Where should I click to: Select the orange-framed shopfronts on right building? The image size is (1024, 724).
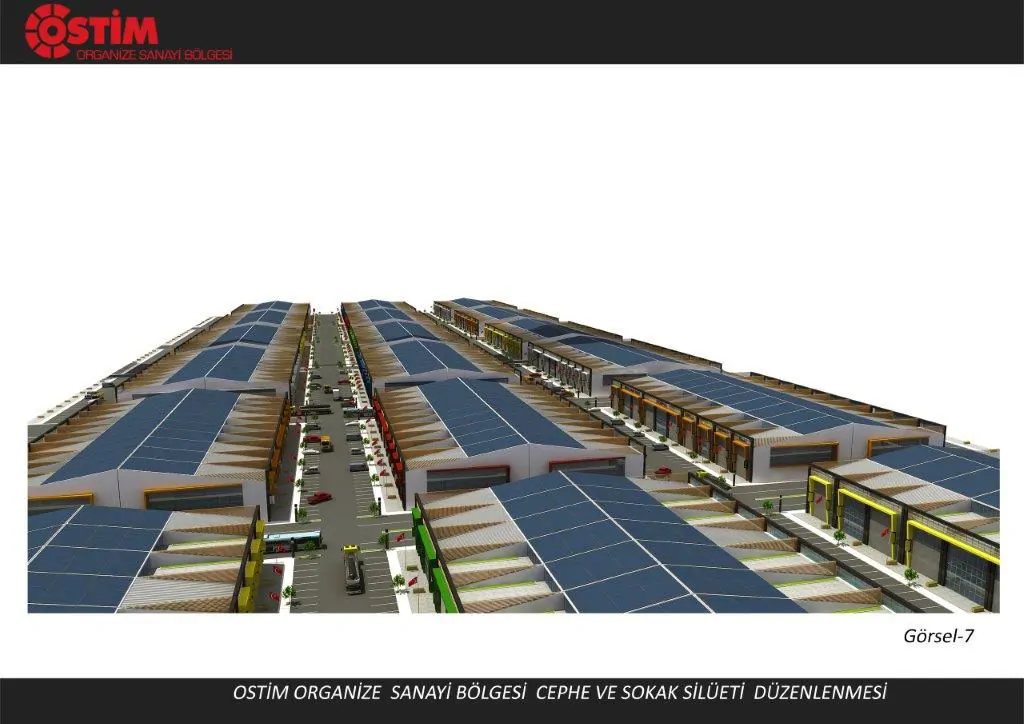tap(681, 420)
